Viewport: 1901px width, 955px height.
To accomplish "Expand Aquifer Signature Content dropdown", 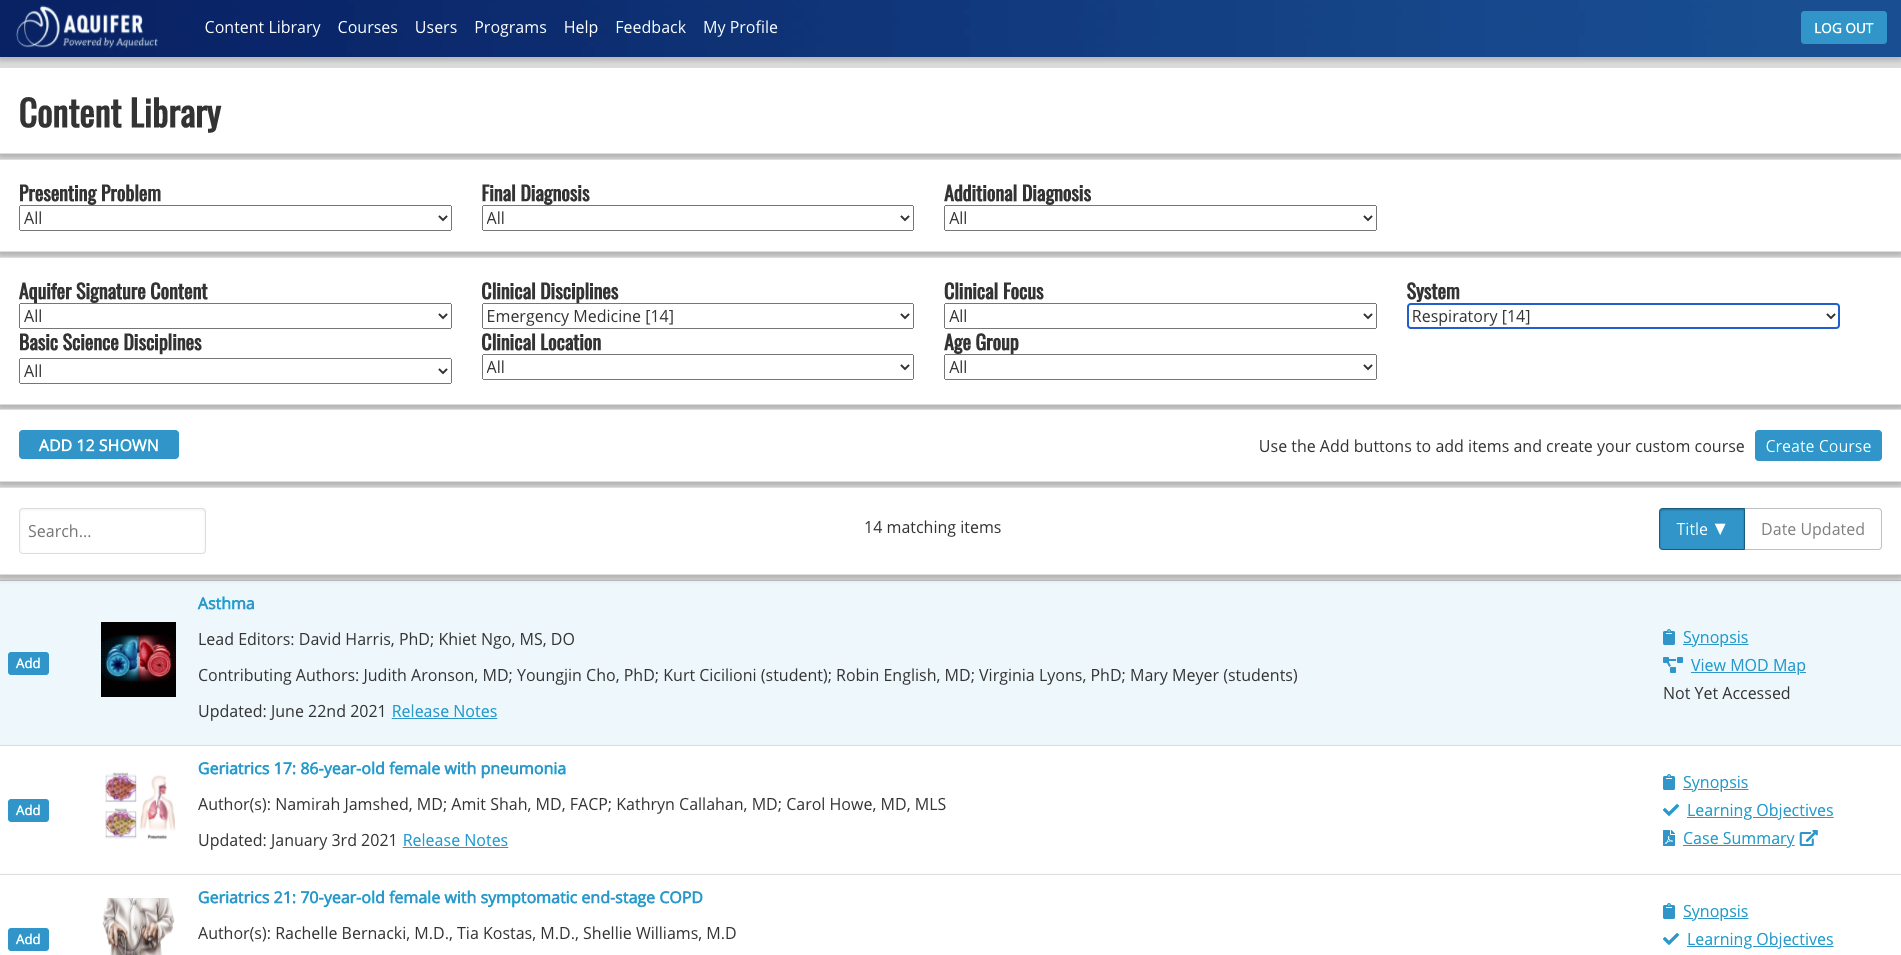I will click(235, 316).
